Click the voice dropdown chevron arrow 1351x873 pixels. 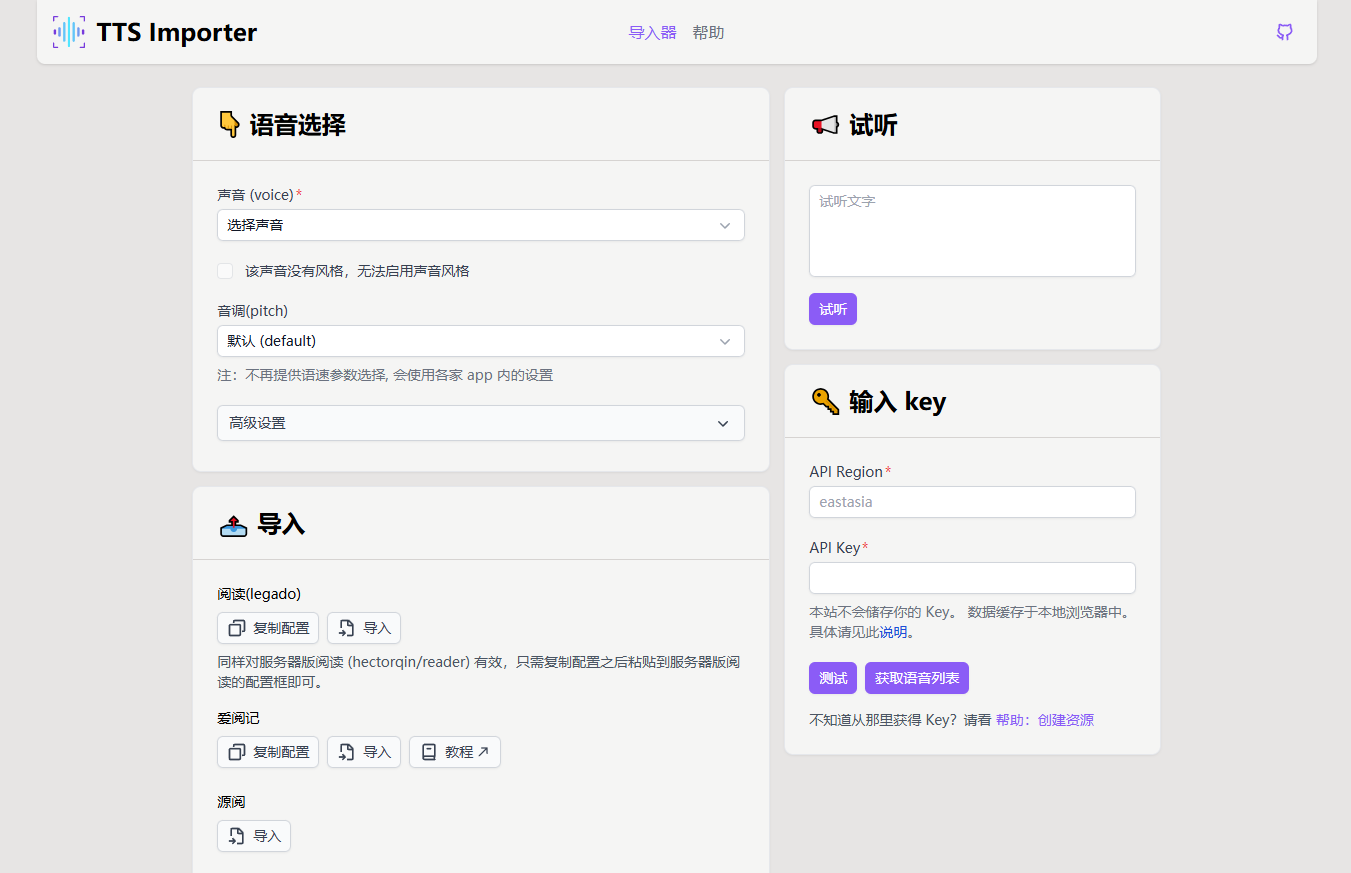tap(725, 226)
